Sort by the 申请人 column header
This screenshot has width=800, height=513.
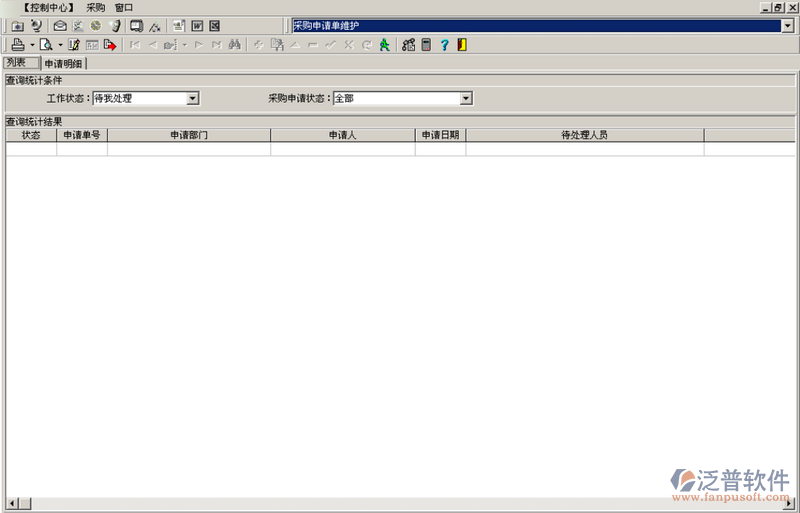pos(342,135)
